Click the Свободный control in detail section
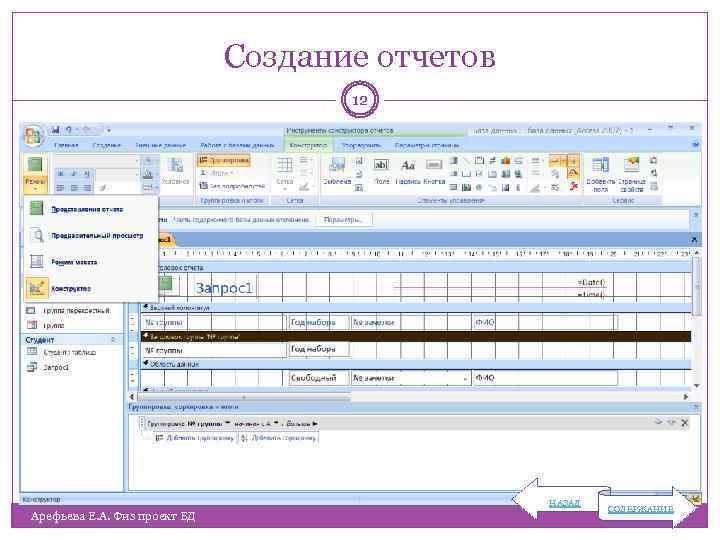Image resolution: width=720 pixels, height=540 pixels. click(319, 378)
